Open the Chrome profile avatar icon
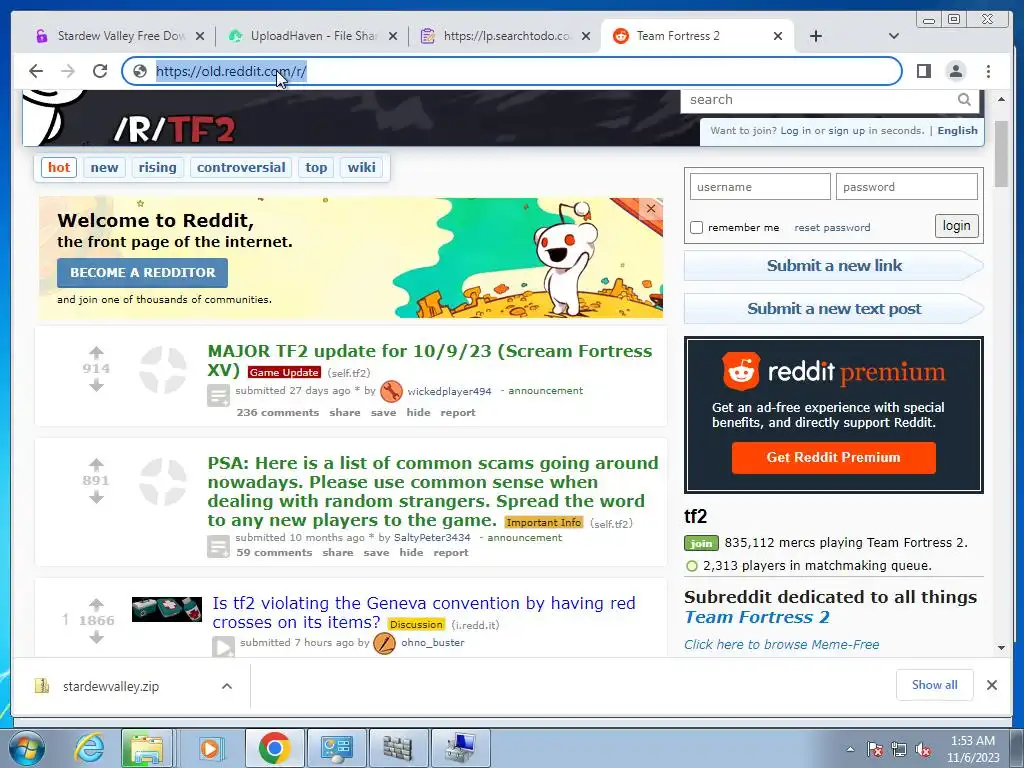This screenshot has height=768, width=1024. [x=955, y=71]
